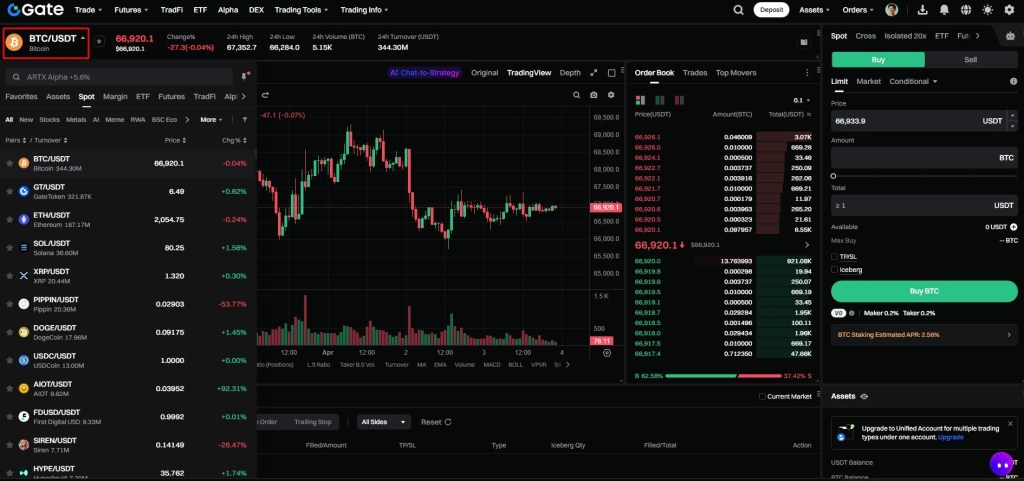This screenshot has height=481, width=1024.
Task: Toggle favorite star for SOL/USDT row
Action: [x=9, y=247]
